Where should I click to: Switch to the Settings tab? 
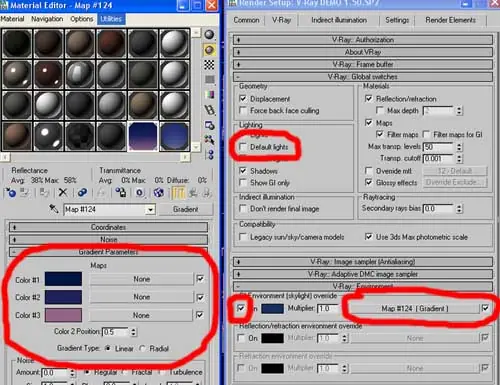coord(397,20)
